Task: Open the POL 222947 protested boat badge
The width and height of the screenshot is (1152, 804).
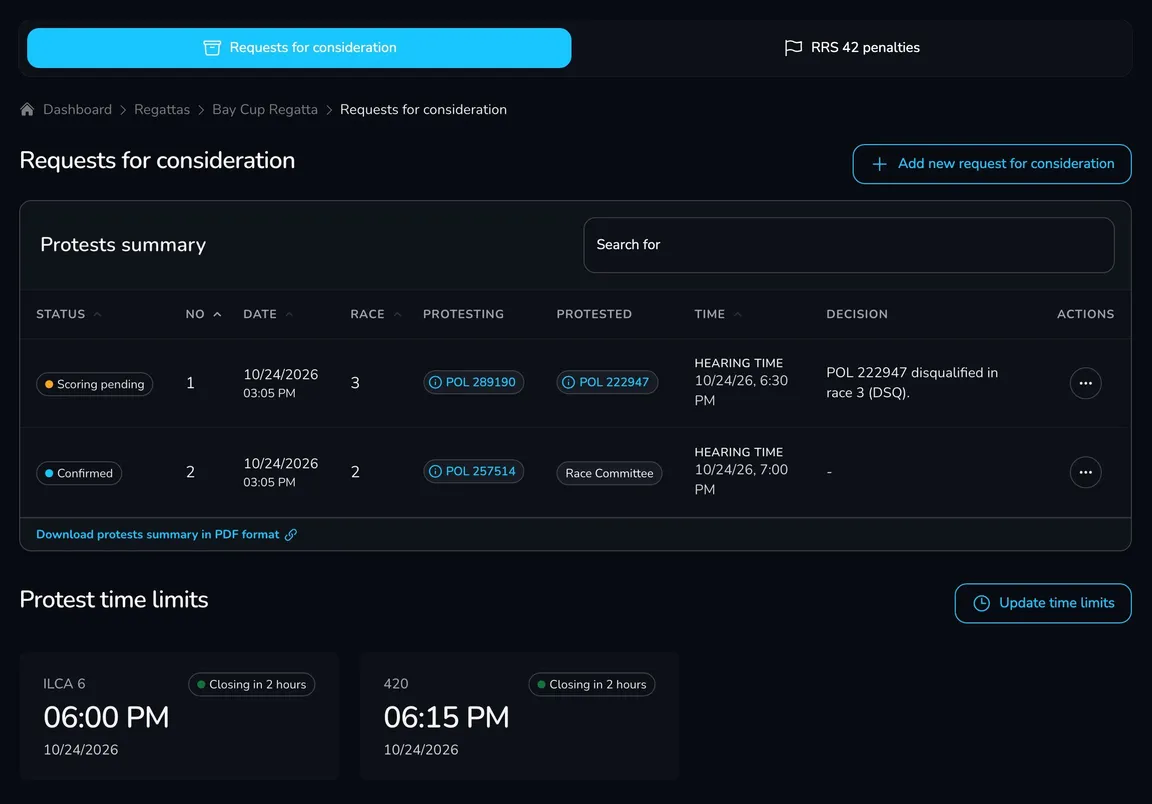Action: [607, 382]
